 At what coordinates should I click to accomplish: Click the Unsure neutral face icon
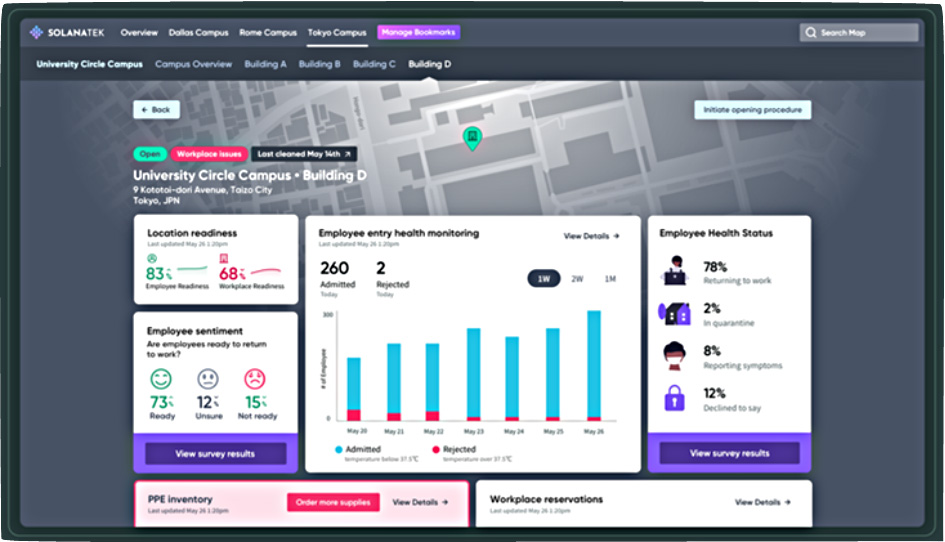[x=208, y=380]
